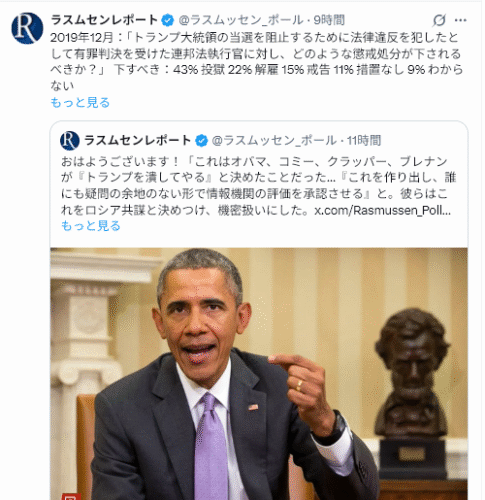Open the ラスムセンレポート author name link

coord(104,20)
